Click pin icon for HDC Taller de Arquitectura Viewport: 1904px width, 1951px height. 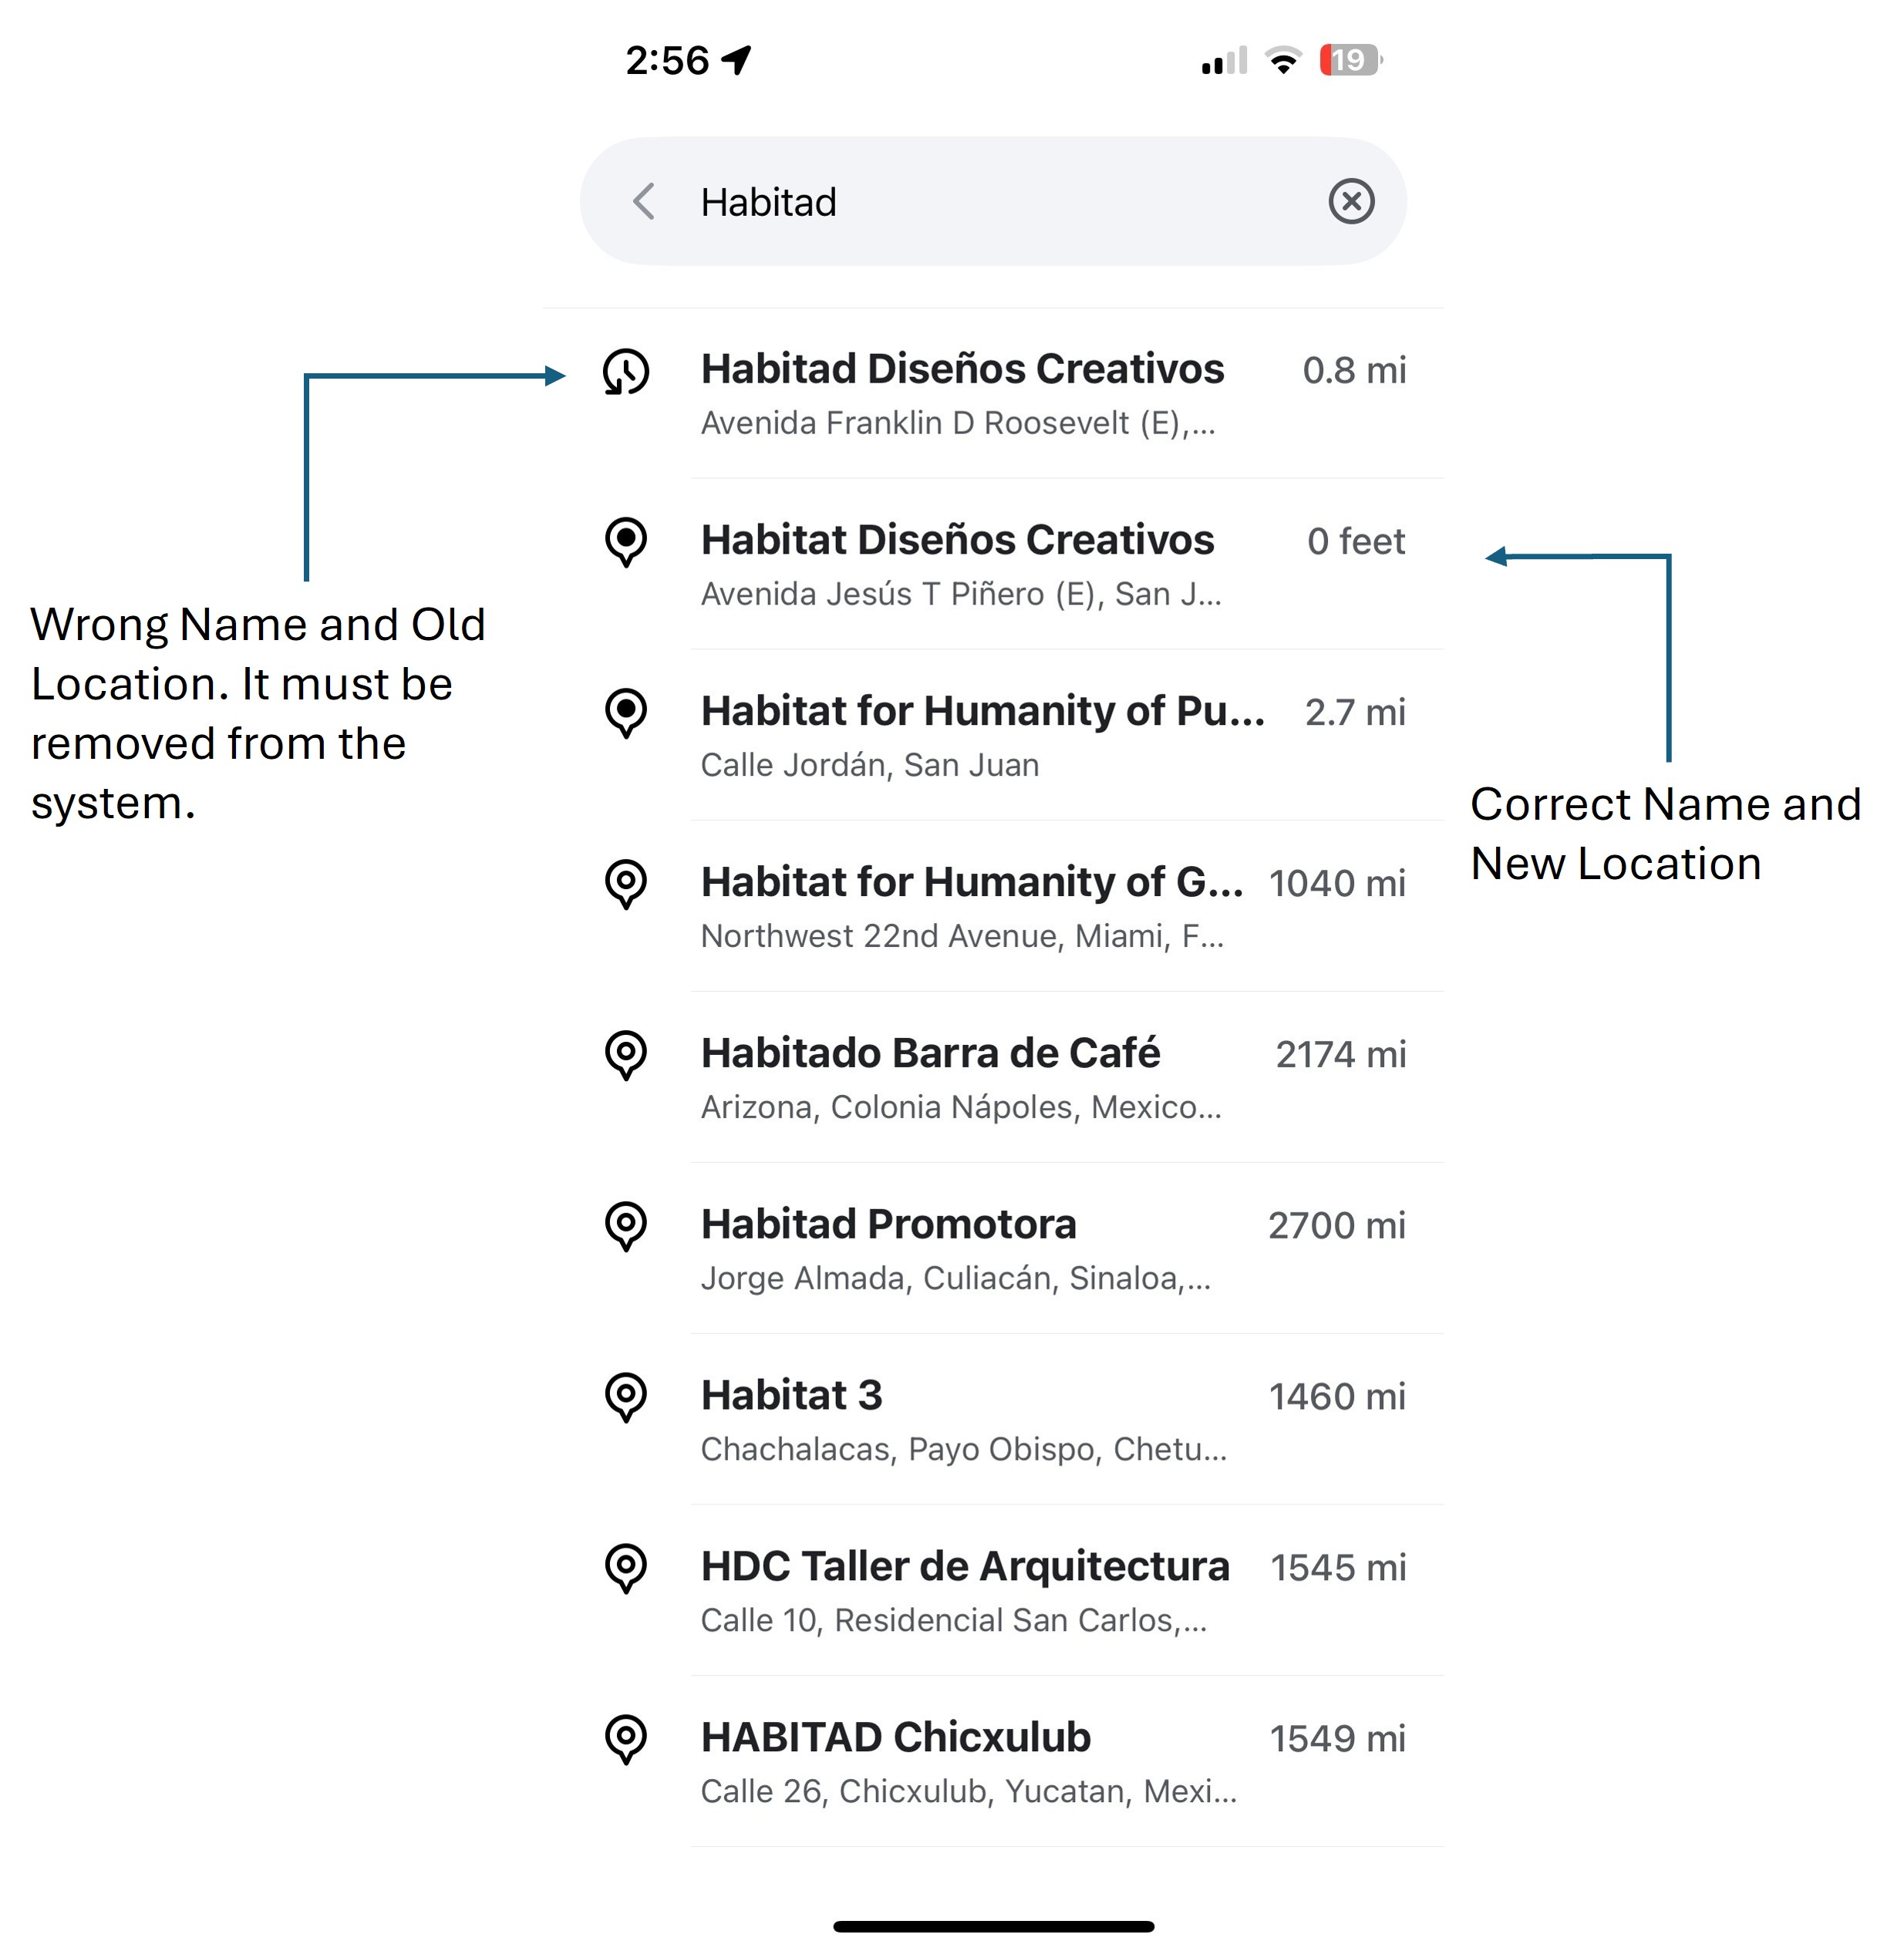click(x=626, y=1568)
